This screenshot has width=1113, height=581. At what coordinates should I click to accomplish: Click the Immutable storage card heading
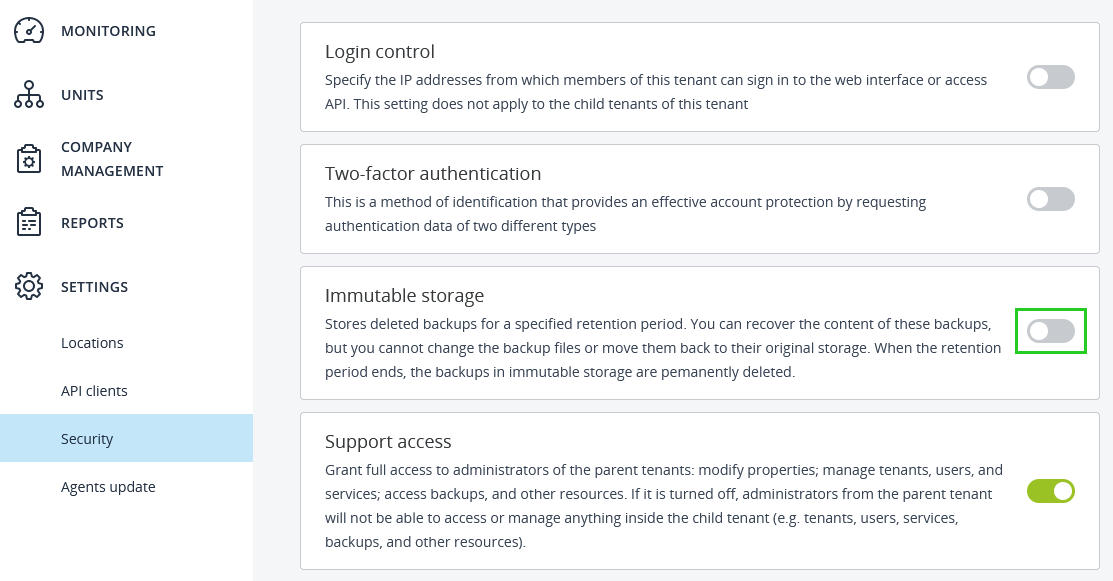(404, 296)
